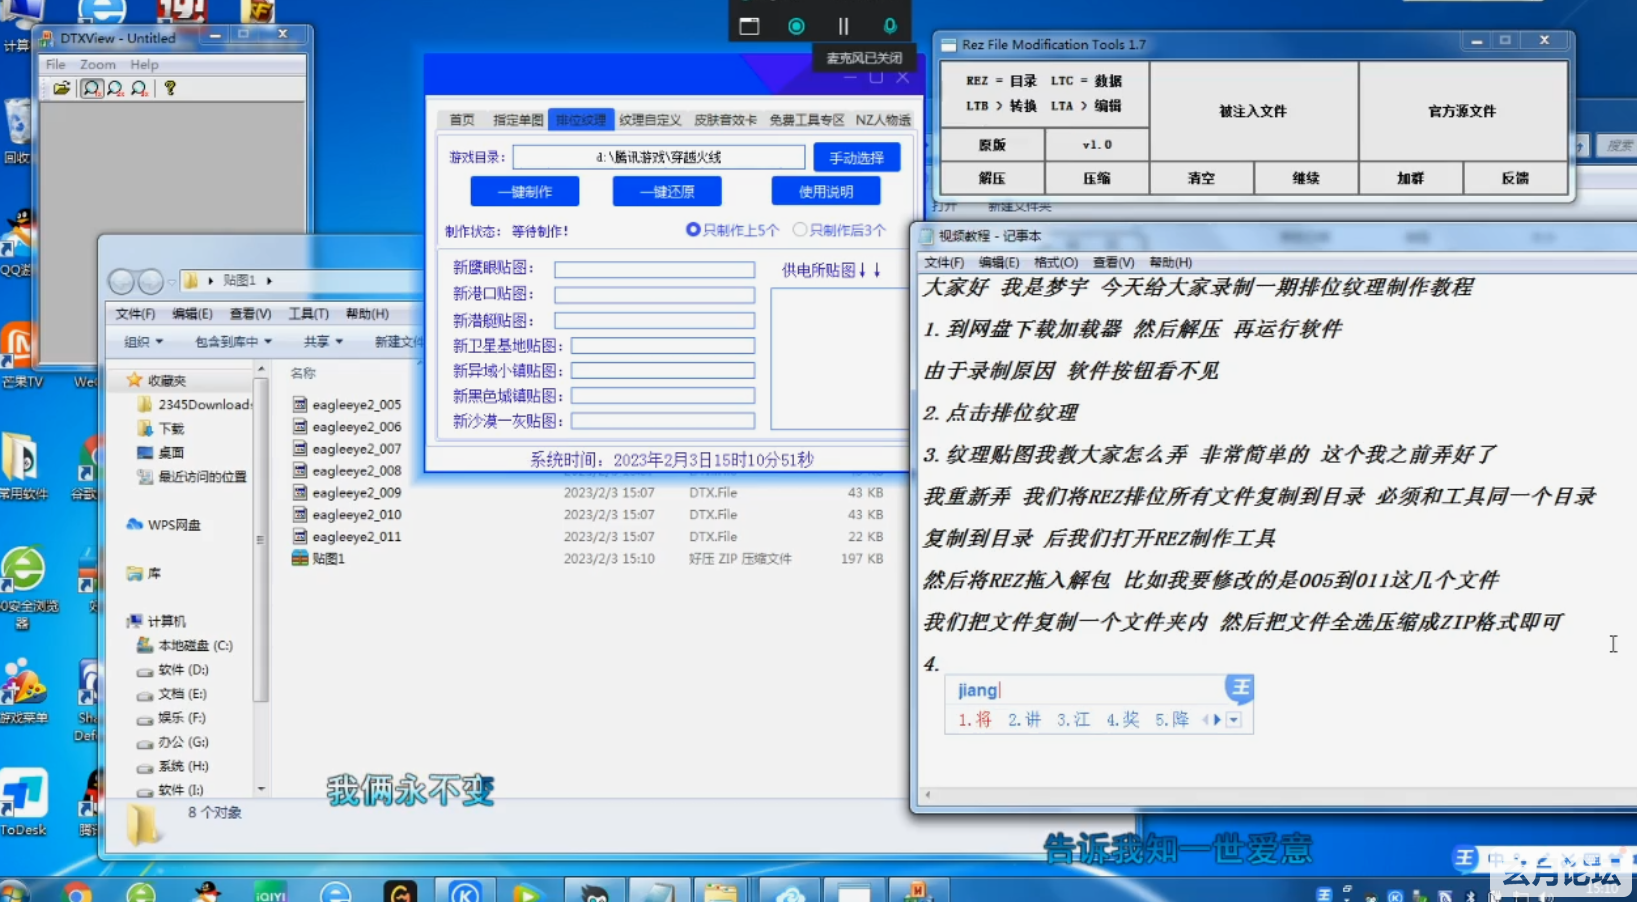This screenshot has width=1637, height=902.
Task: Open 格式(O) menu in Notepad
Action: pyautogui.click(x=1056, y=262)
